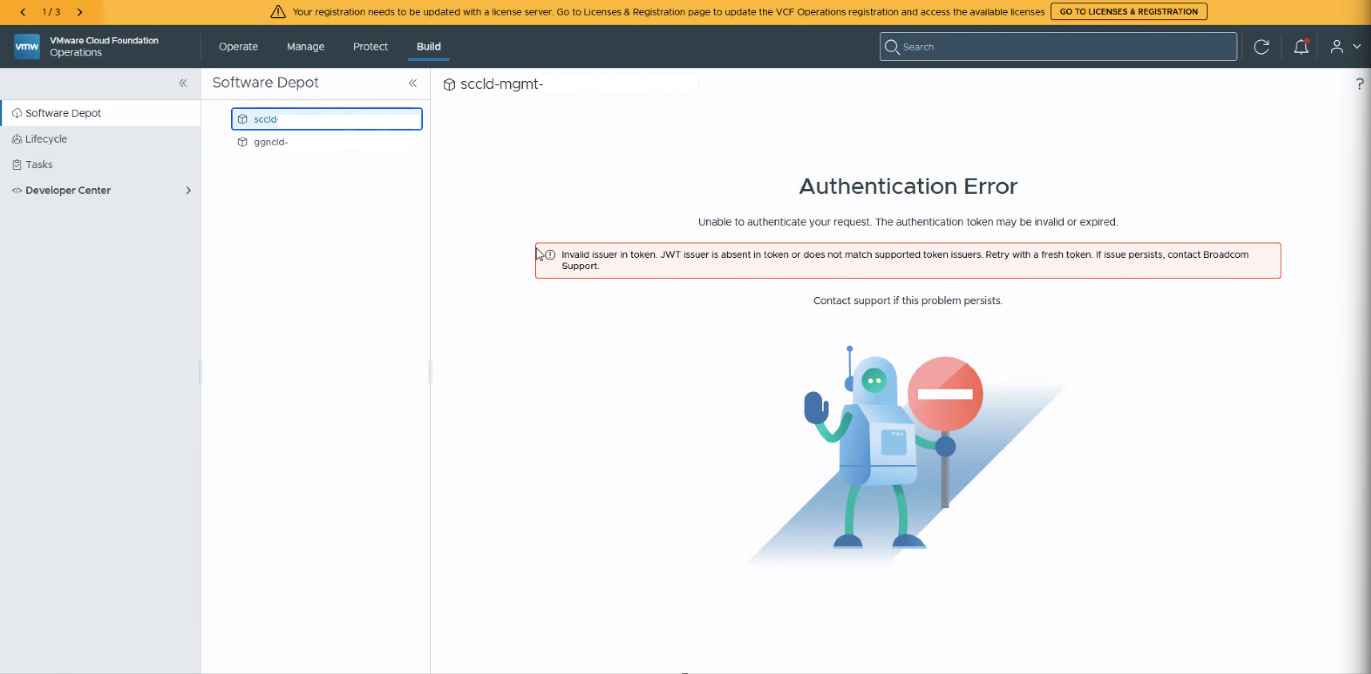This screenshot has height=674, width=1371.
Task: Select the Operate menu tab
Action: coord(238,46)
